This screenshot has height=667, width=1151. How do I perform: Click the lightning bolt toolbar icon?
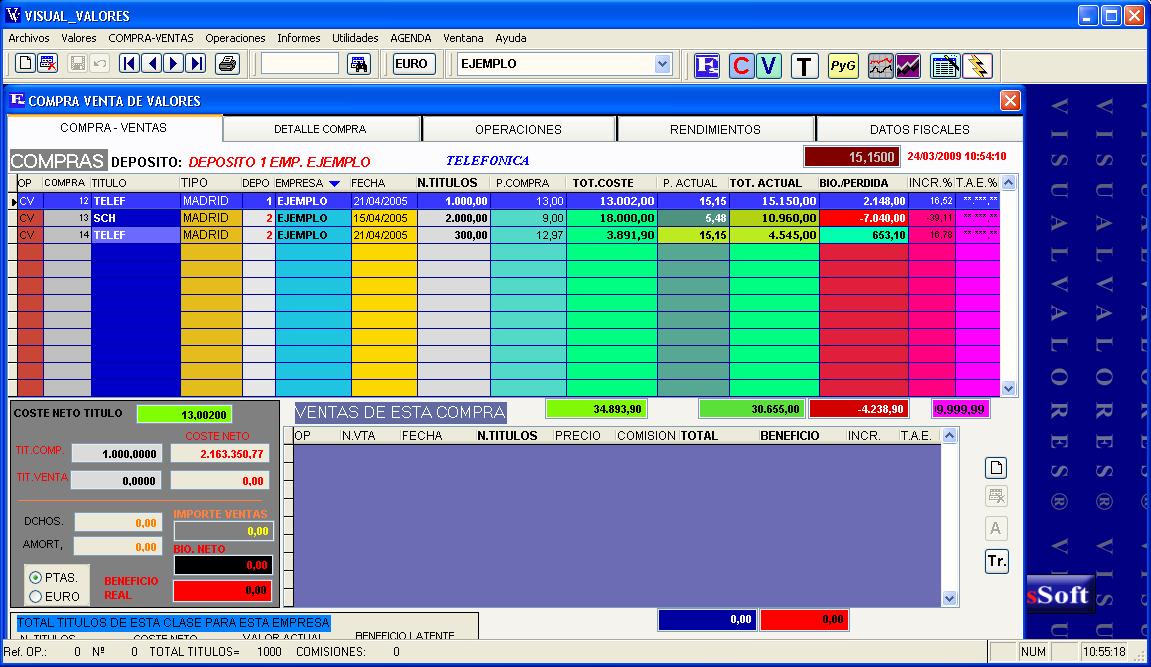[x=978, y=66]
